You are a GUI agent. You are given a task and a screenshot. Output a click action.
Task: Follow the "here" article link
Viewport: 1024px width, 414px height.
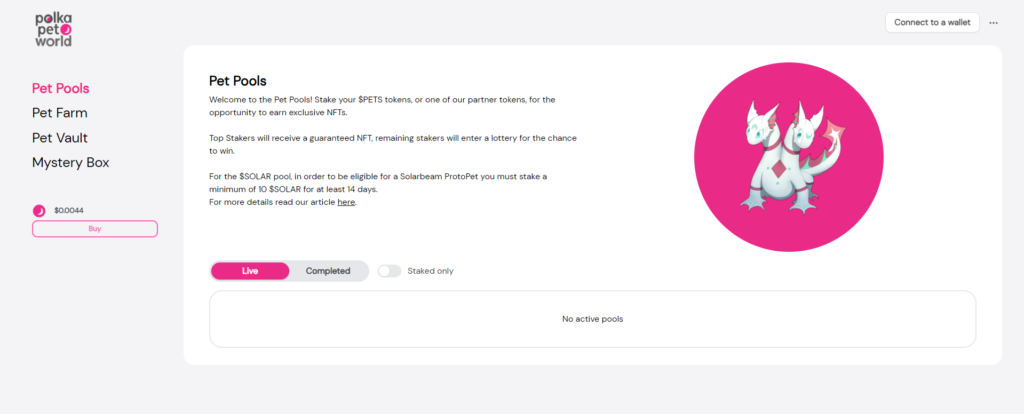coord(346,202)
